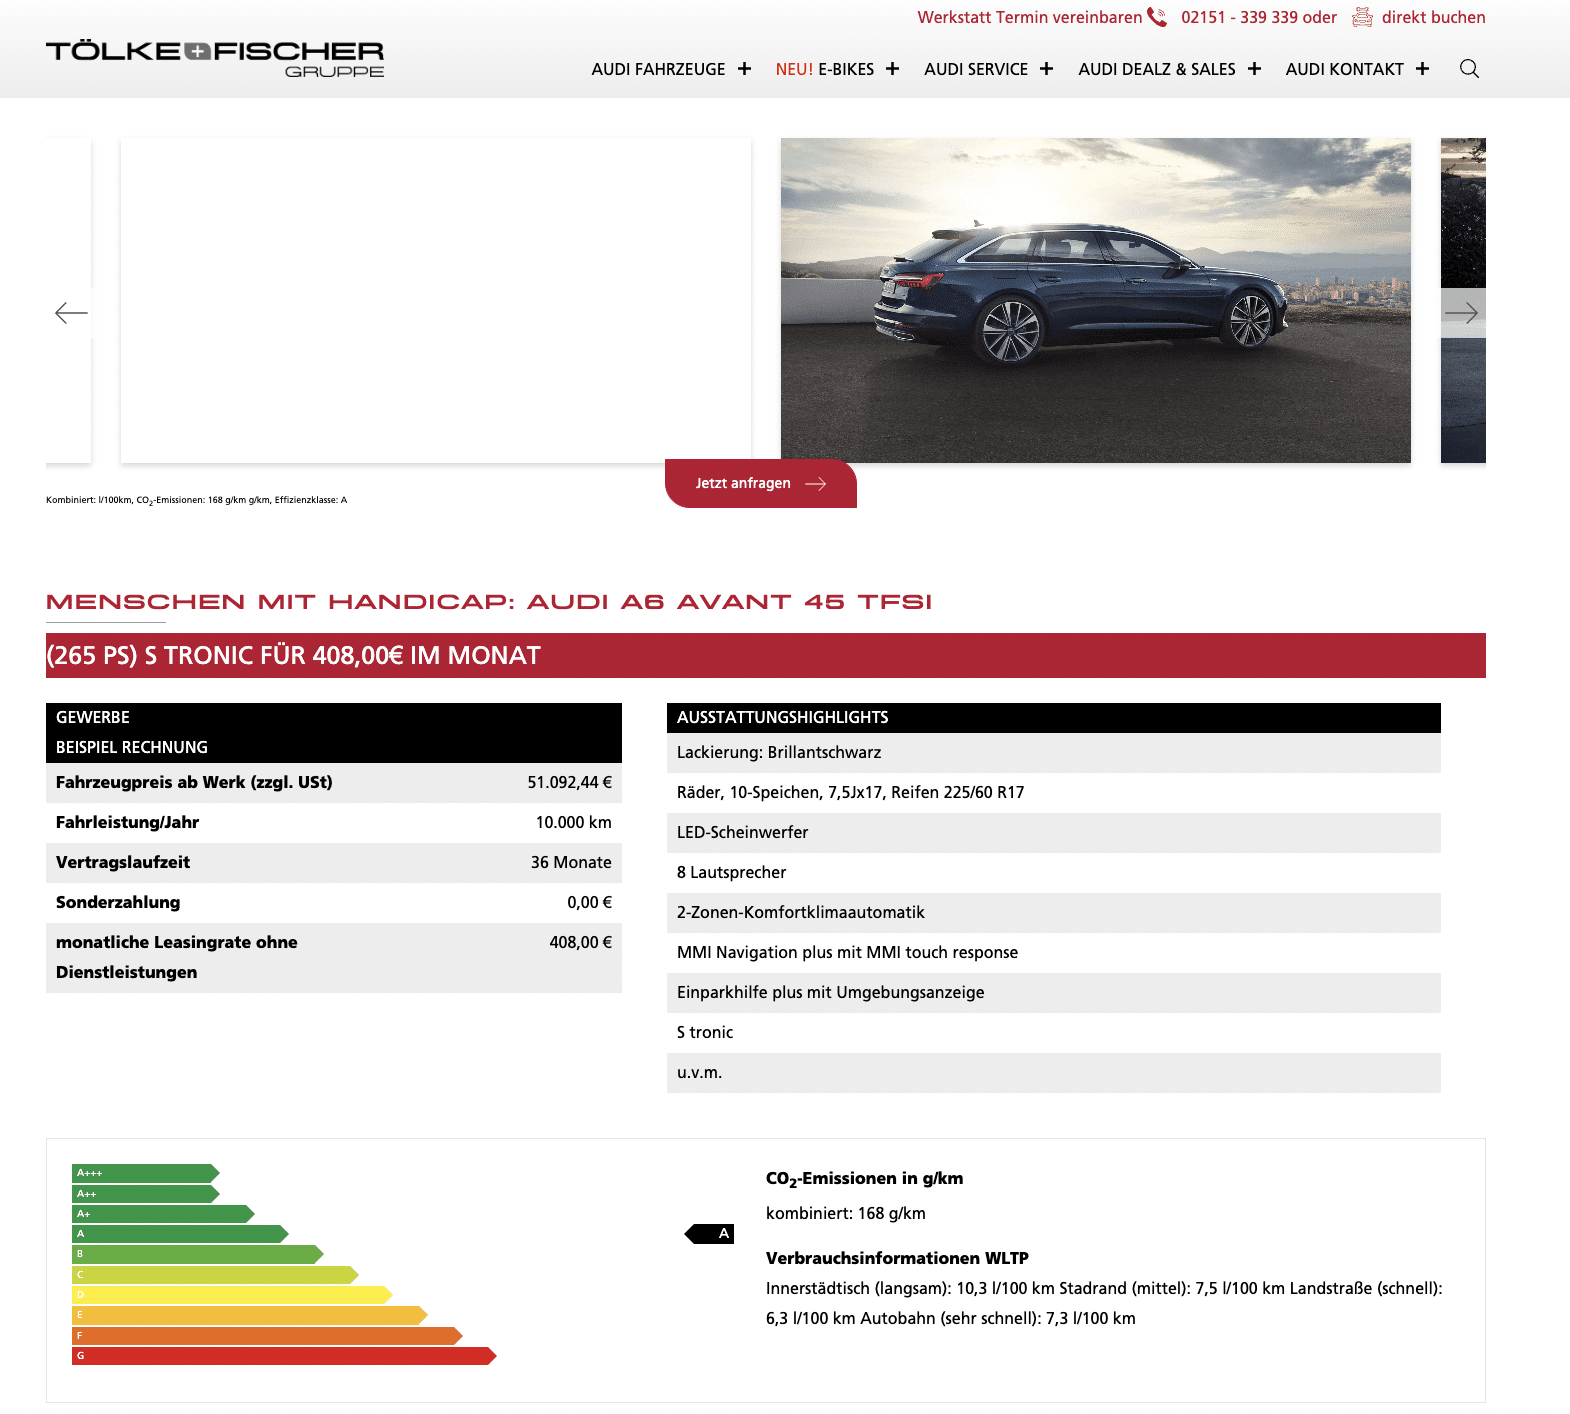Open the AUDI KONTAKT menu
This screenshot has width=1570, height=1414.
tap(1345, 69)
